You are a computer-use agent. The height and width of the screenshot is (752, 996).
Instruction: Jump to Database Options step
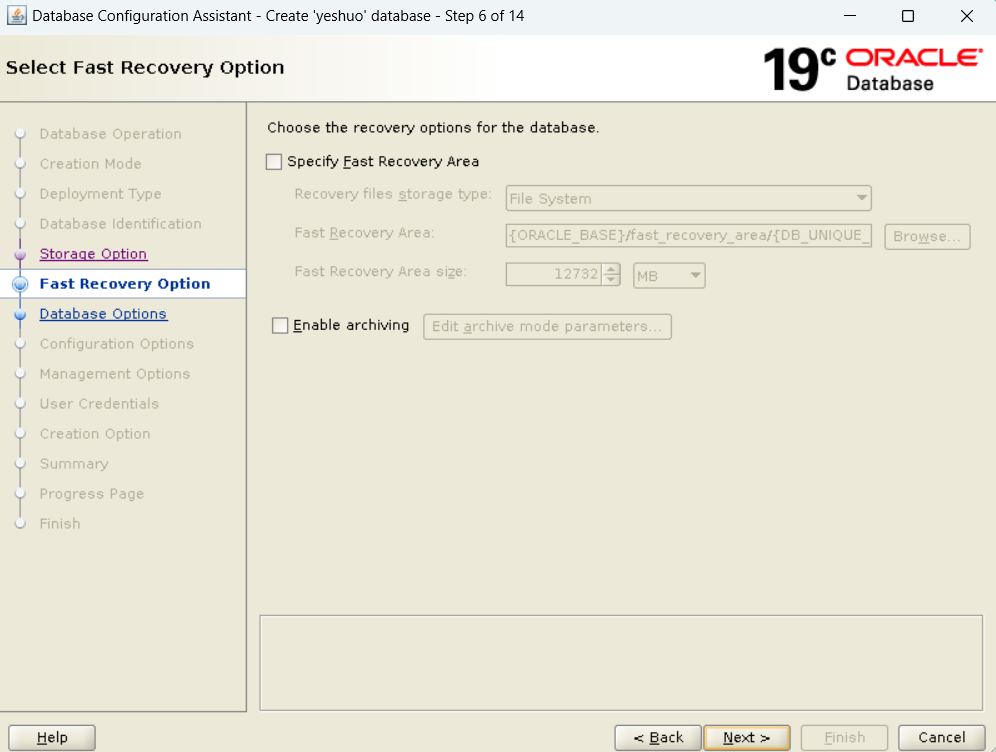[x=103, y=314]
